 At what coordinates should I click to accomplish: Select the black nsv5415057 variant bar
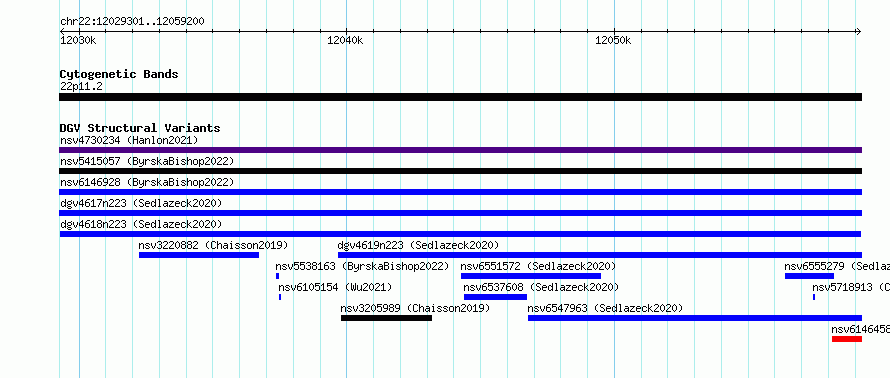[x=460, y=171]
